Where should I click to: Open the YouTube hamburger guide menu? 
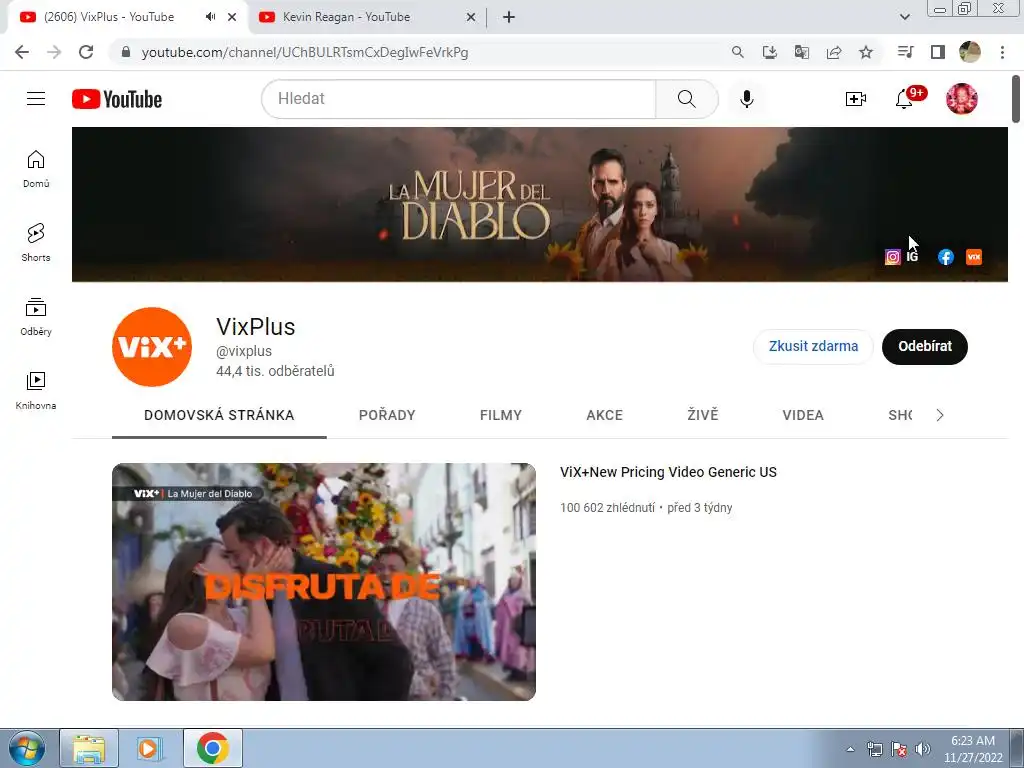coord(36,99)
